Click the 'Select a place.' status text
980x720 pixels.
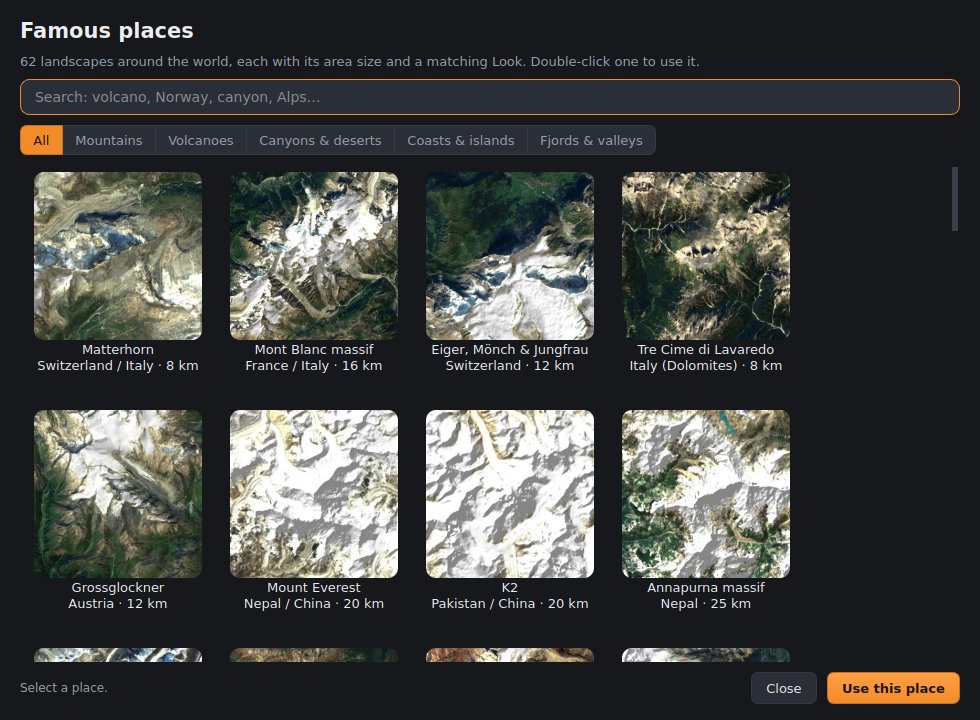(64, 688)
